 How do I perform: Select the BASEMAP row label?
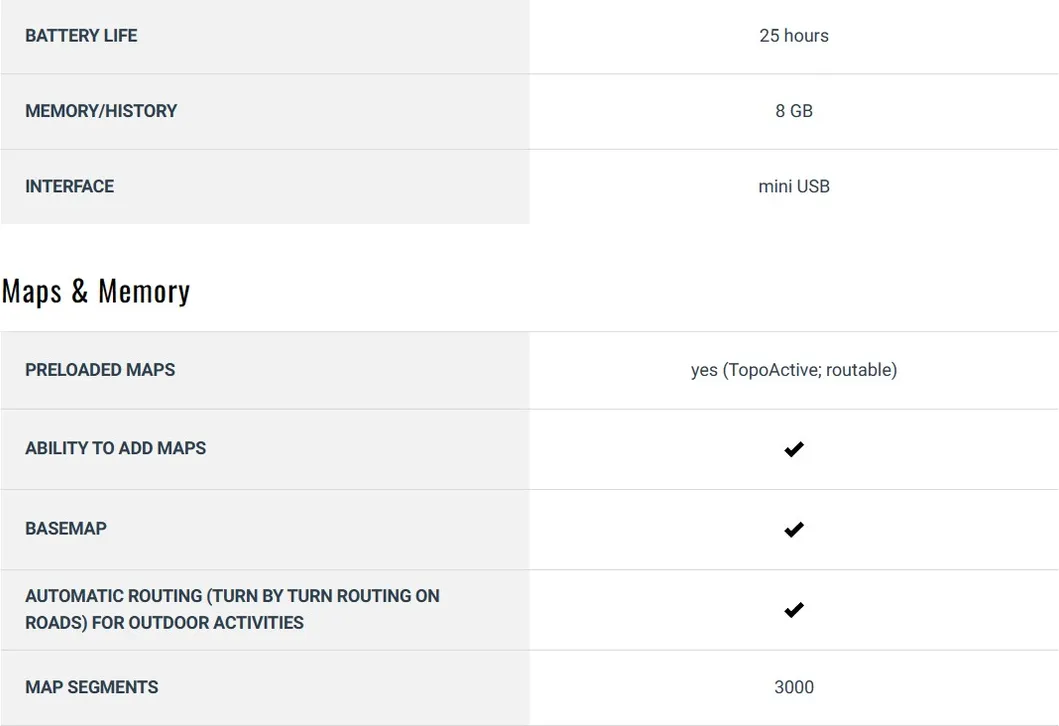tap(66, 528)
